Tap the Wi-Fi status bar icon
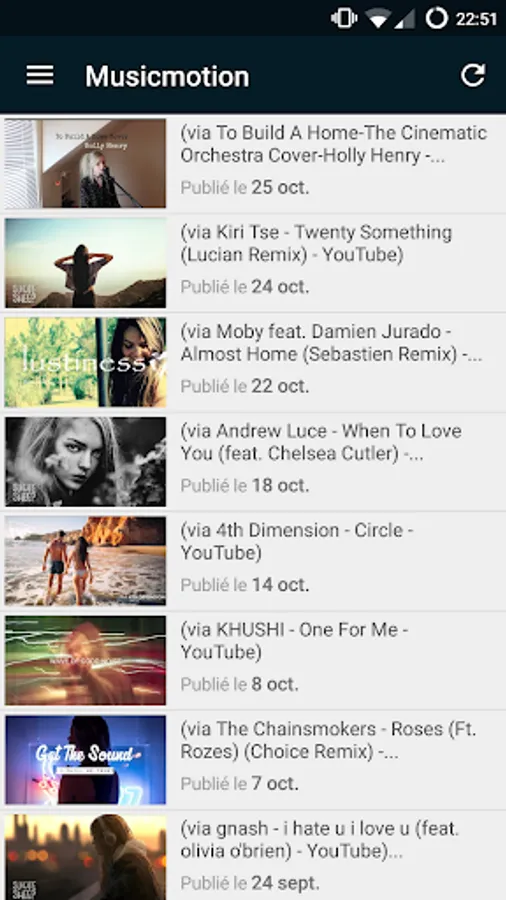 (x=379, y=19)
